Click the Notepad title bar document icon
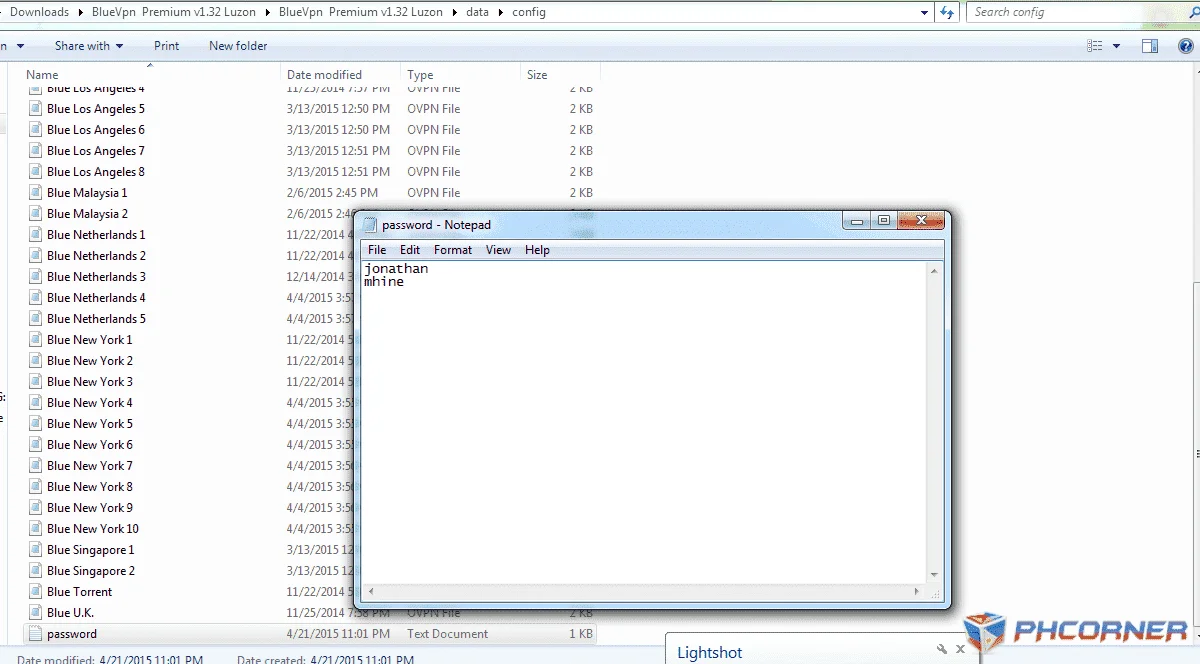Screen dimensions: 1200x664 [x=370, y=225]
